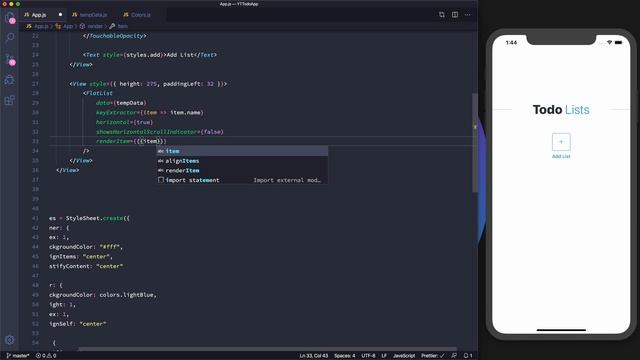The height and width of the screenshot is (360, 640).
Task: Click the 'FlatList' tag in the code
Action: point(99,93)
